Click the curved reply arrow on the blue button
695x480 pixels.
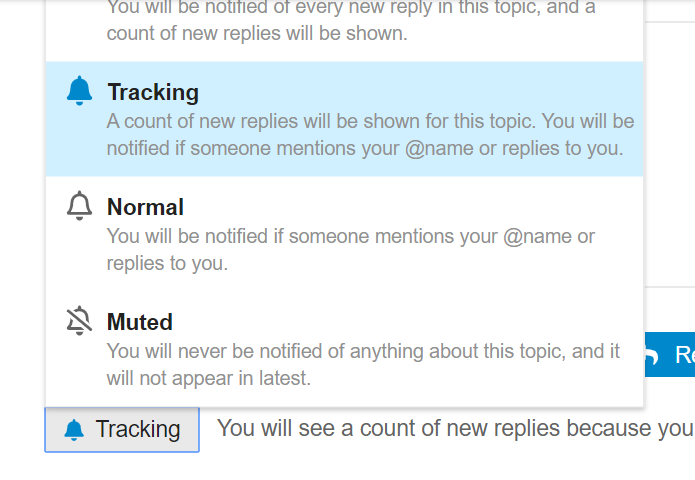(652, 355)
